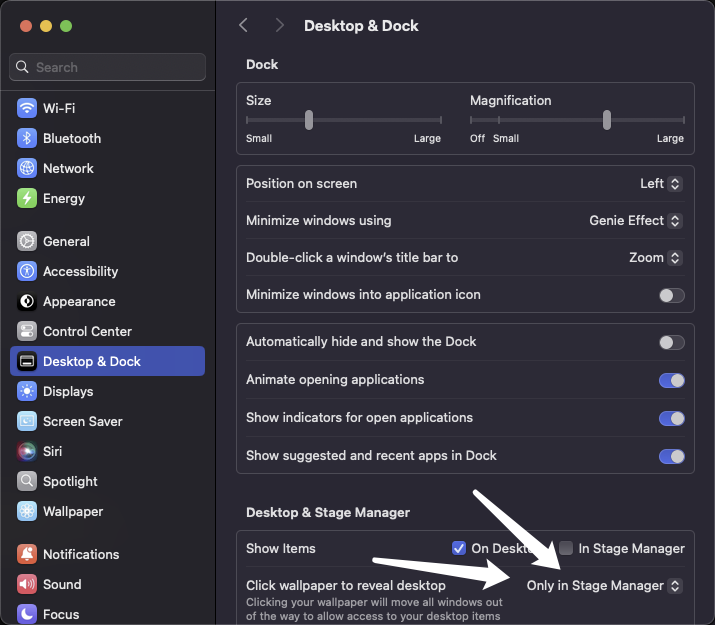Click the search magnifying glass icon
This screenshot has width=715, height=625.
pyautogui.click(x=22, y=67)
